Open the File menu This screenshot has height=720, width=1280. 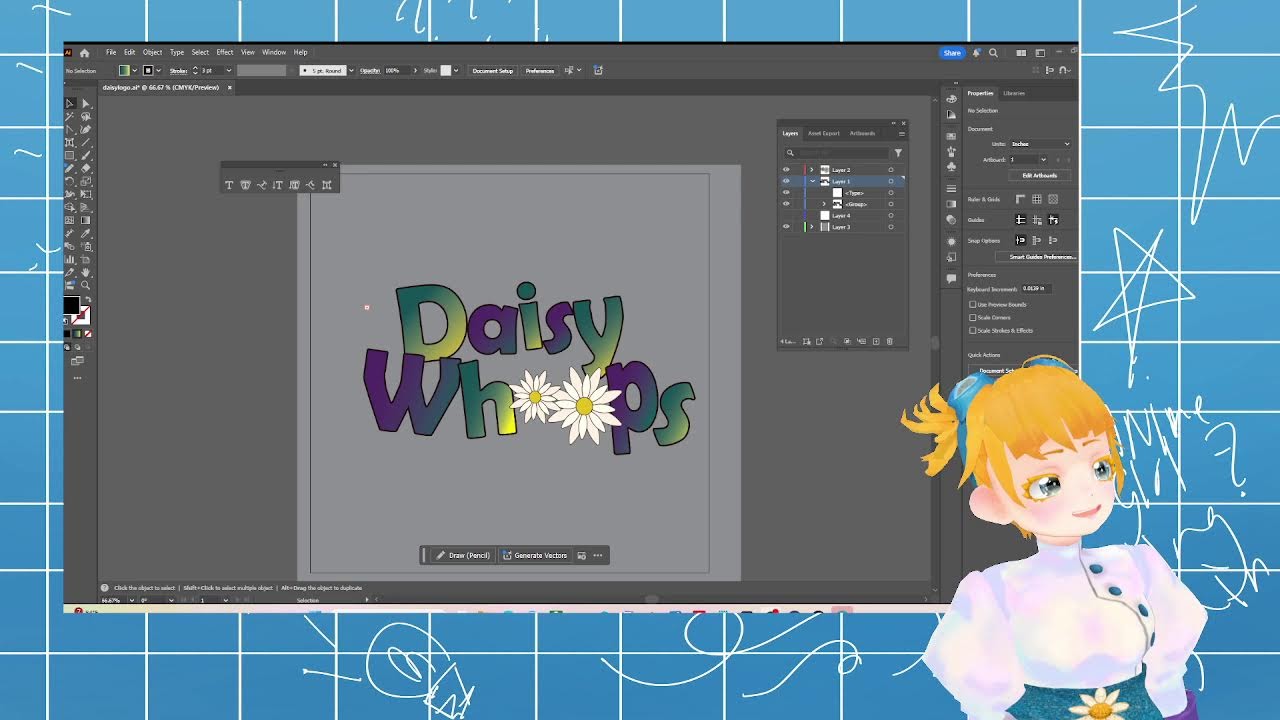(111, 52)
